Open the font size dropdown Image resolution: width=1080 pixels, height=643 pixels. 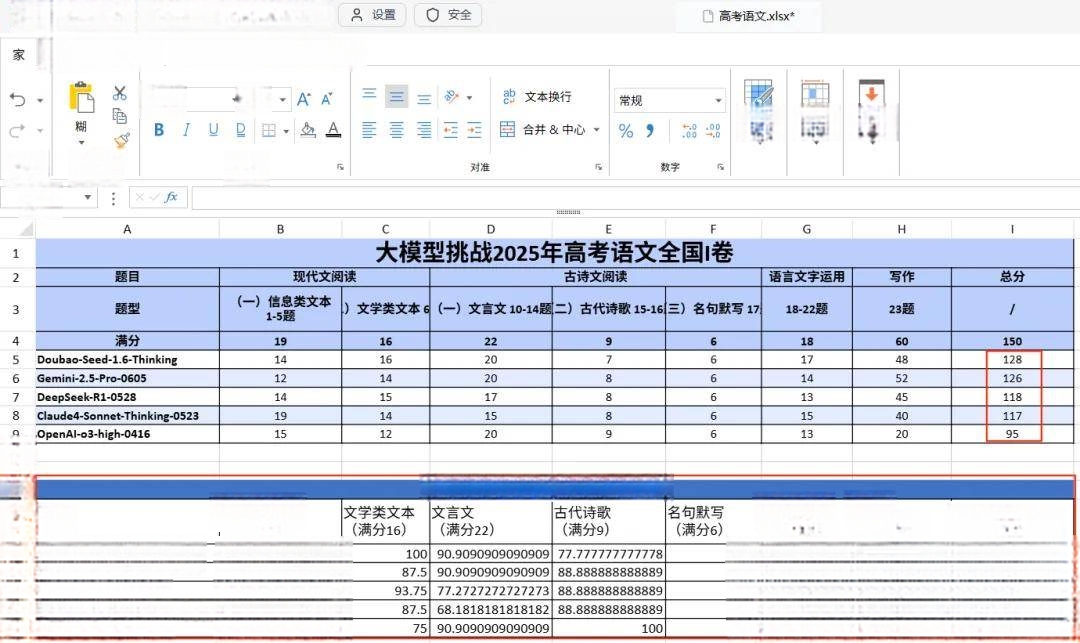tap(282, 100)
